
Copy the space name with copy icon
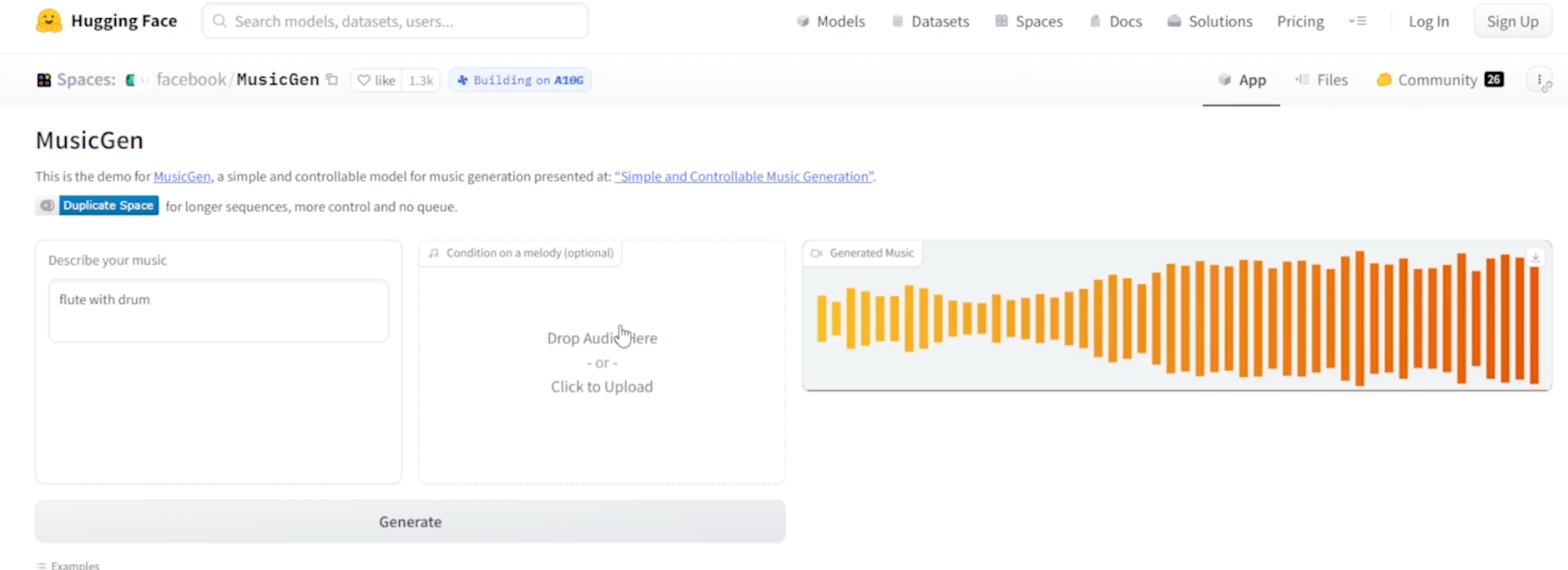pos(332,80)
